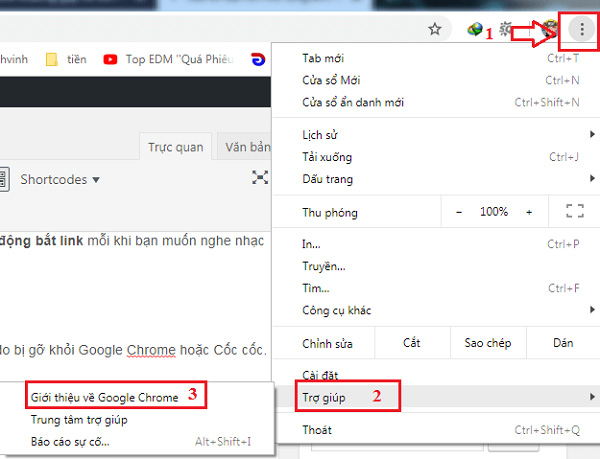The width and height of the screenshot is (600, 459).
Task: Click the fullscreen zoom icon in menu
Action: 575,211
